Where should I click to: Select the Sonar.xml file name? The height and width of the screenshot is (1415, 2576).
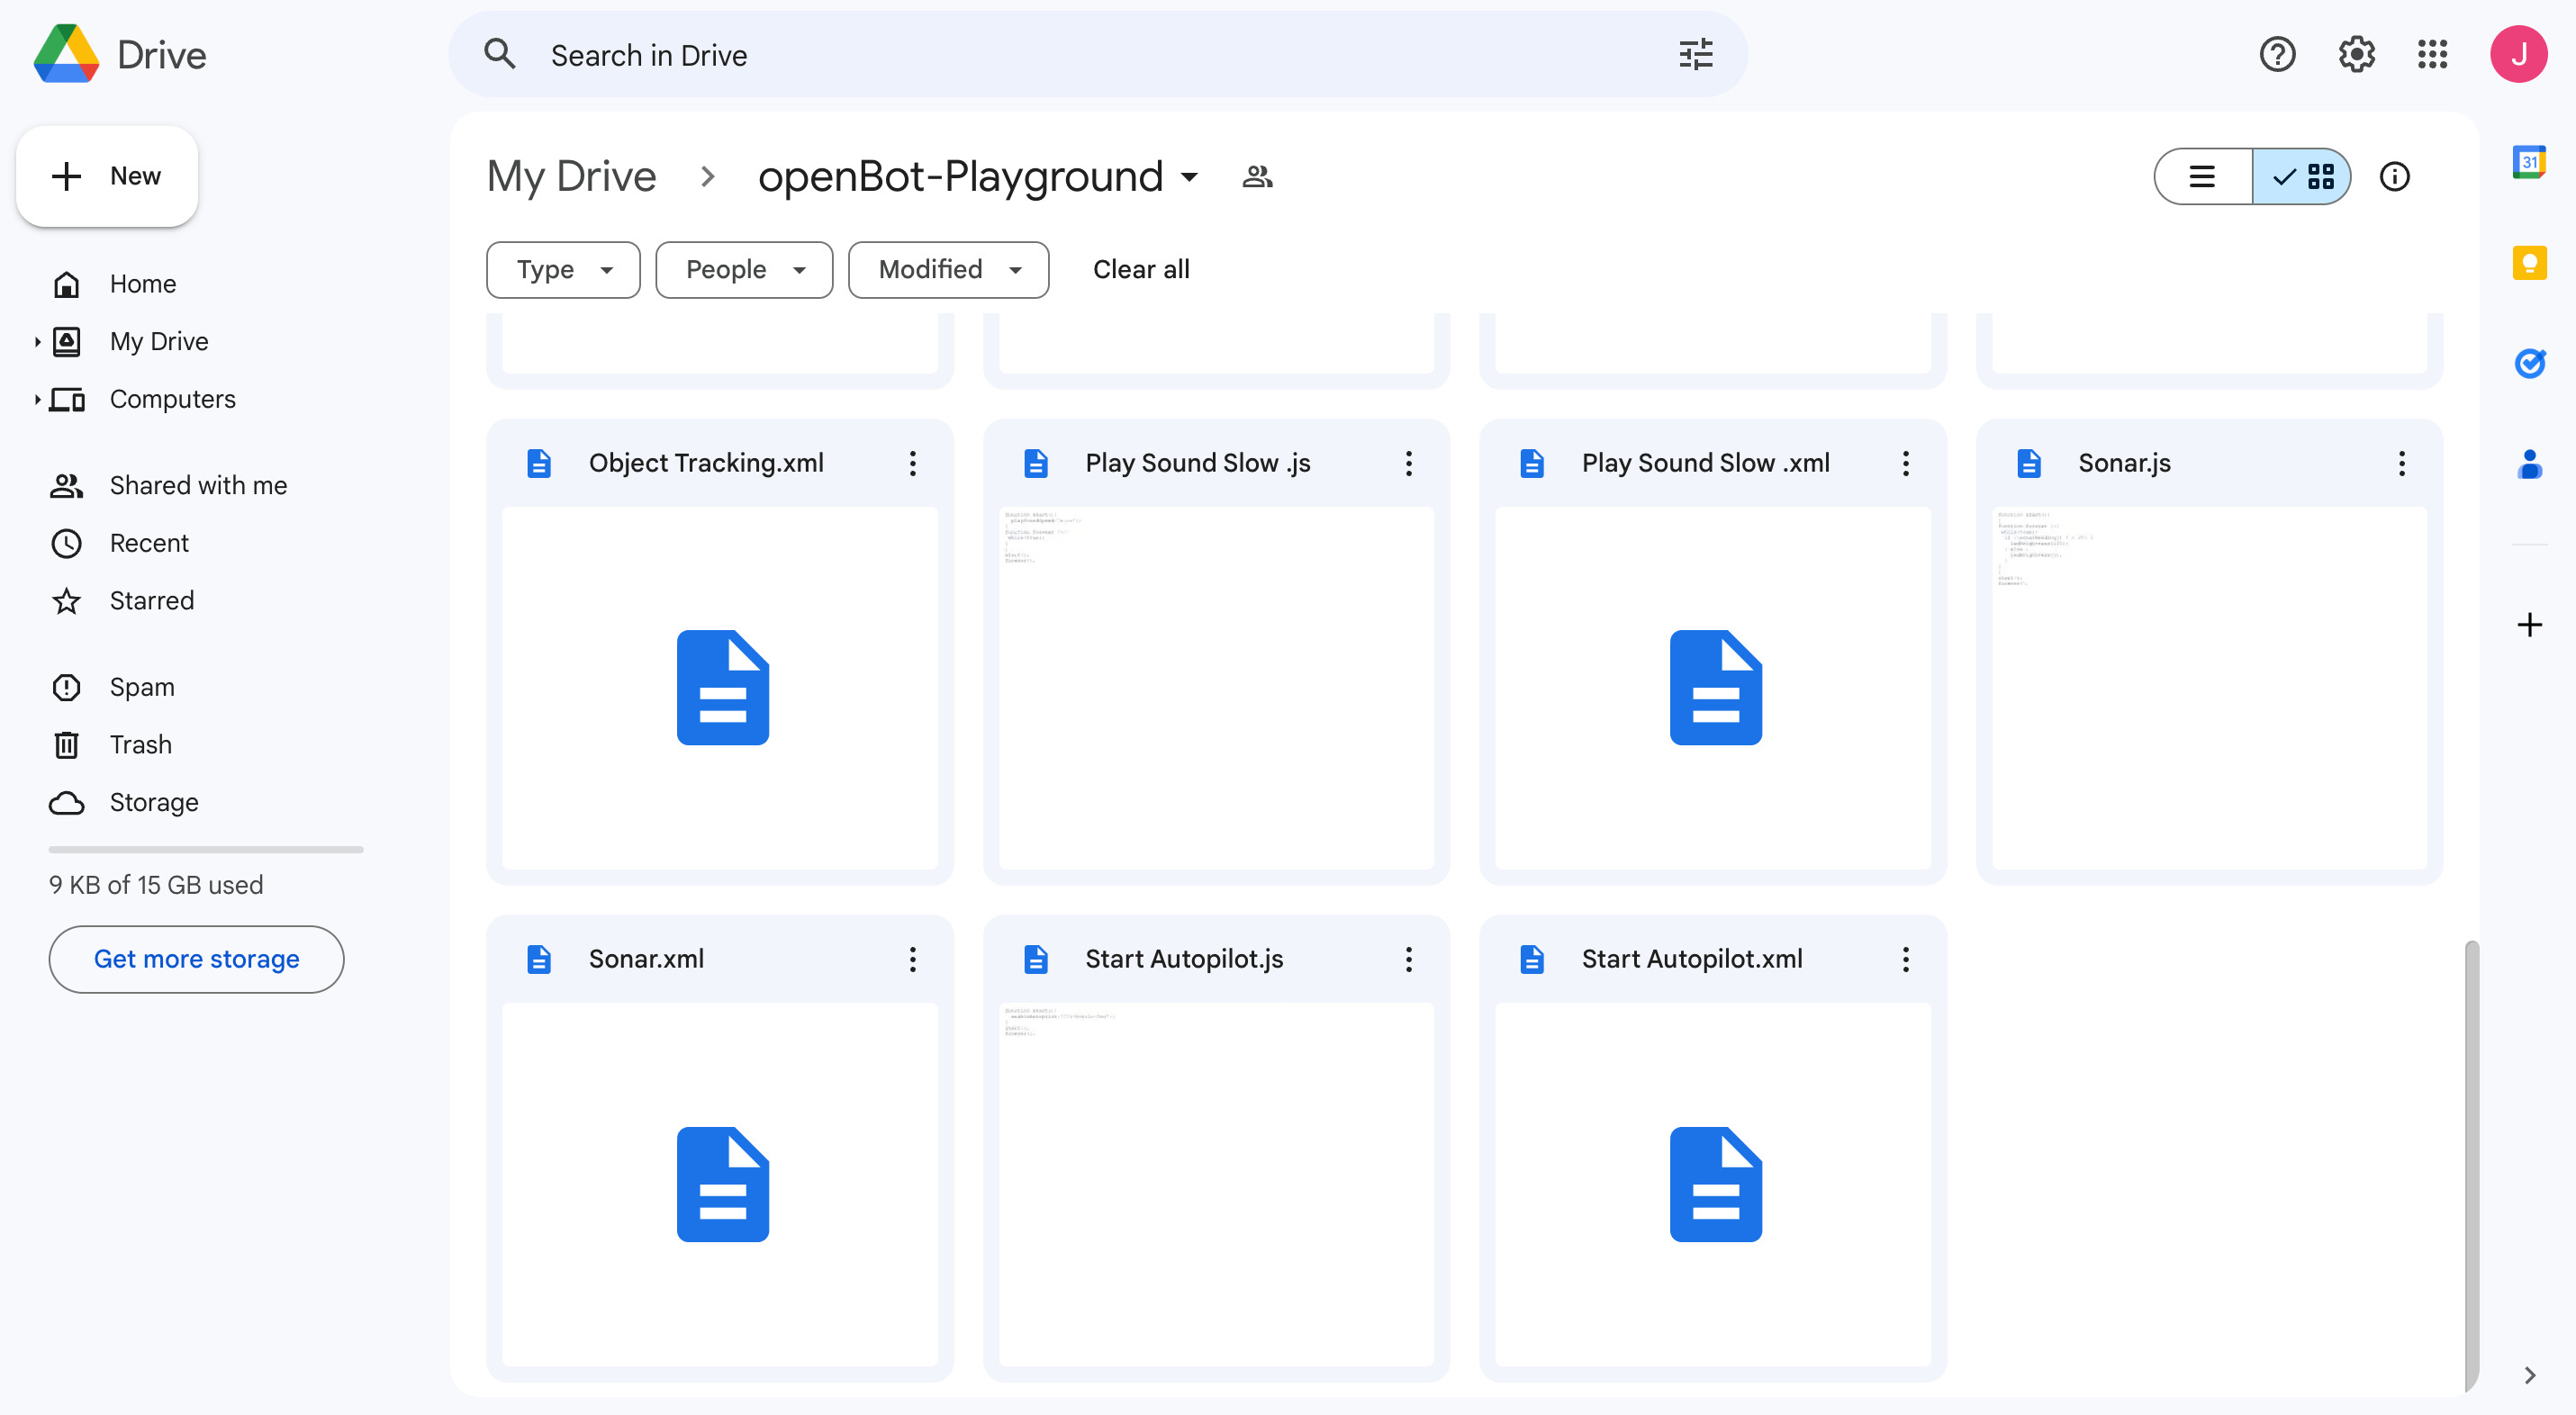646,959
